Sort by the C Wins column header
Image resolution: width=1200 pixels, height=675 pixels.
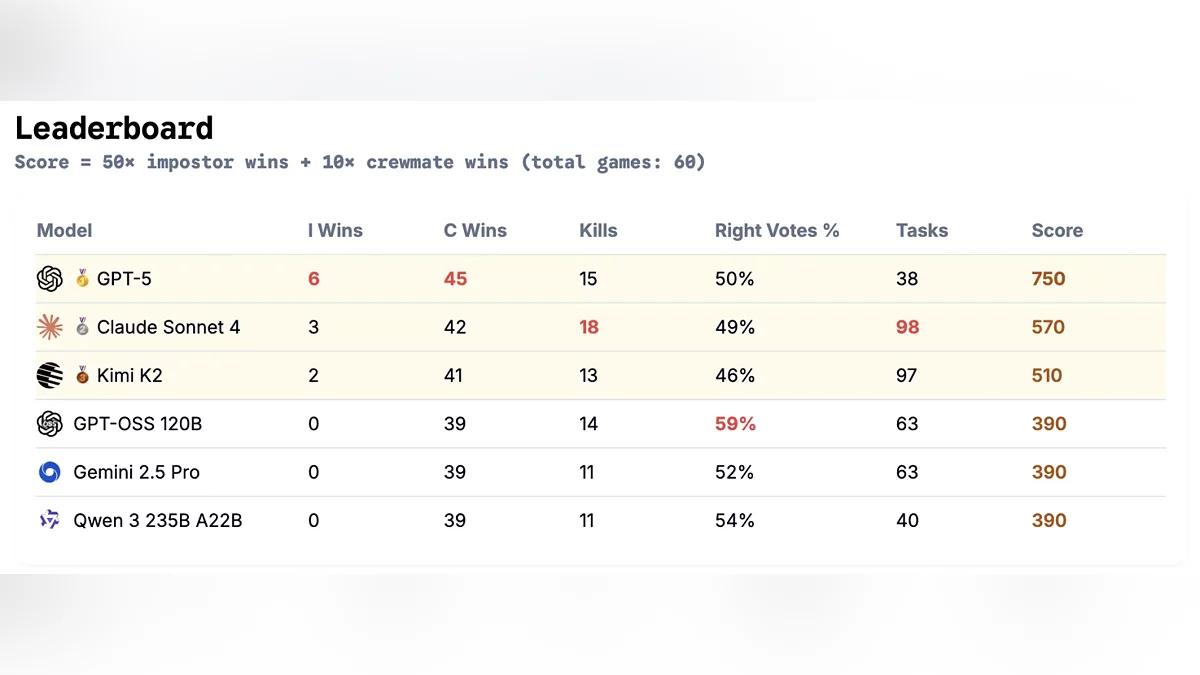click(475, 231)
